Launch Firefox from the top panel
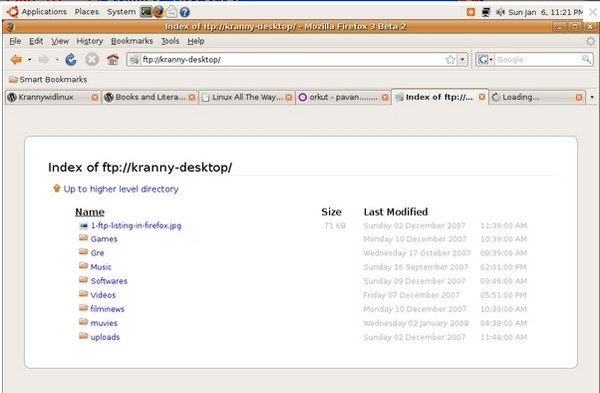Image resolution: width=600 pixels, height=393 pixels. tap(158, 12)
